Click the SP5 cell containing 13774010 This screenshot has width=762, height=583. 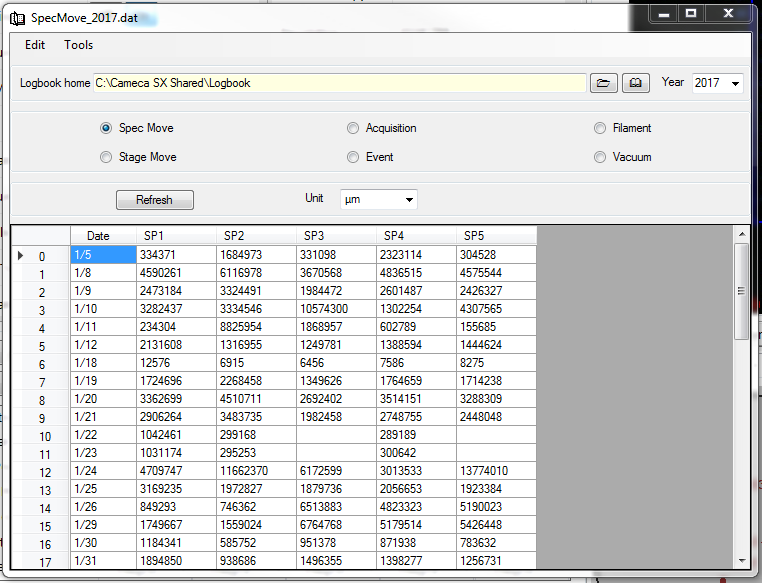[x=496, y=472]
